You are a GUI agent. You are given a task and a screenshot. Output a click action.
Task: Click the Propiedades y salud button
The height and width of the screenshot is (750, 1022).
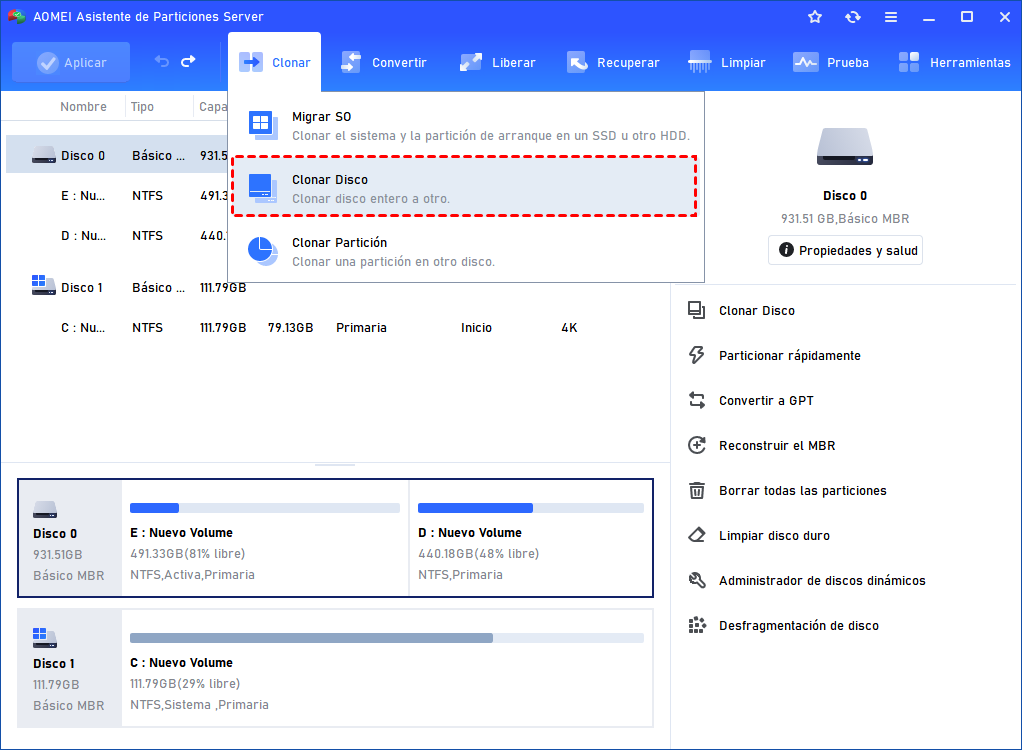(845, 250)
